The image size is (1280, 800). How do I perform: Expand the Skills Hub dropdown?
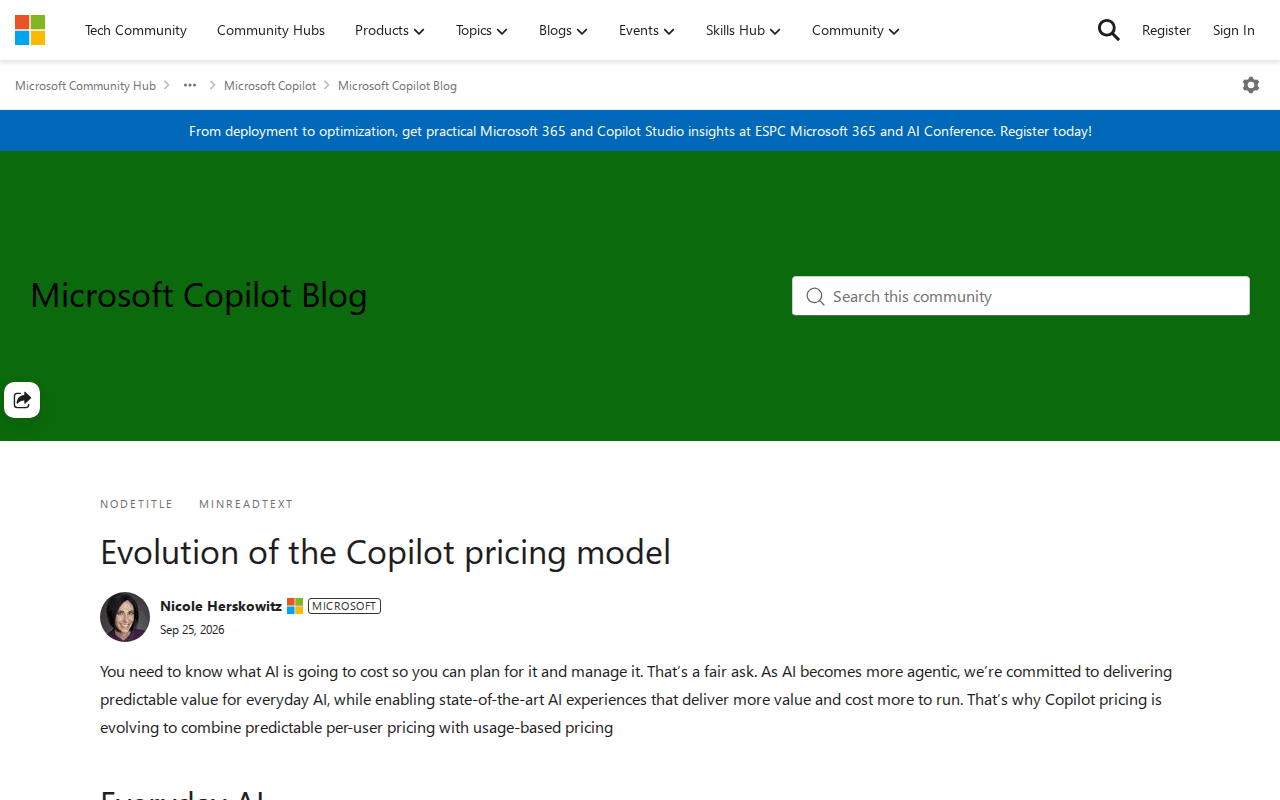[x=743, y=30]
